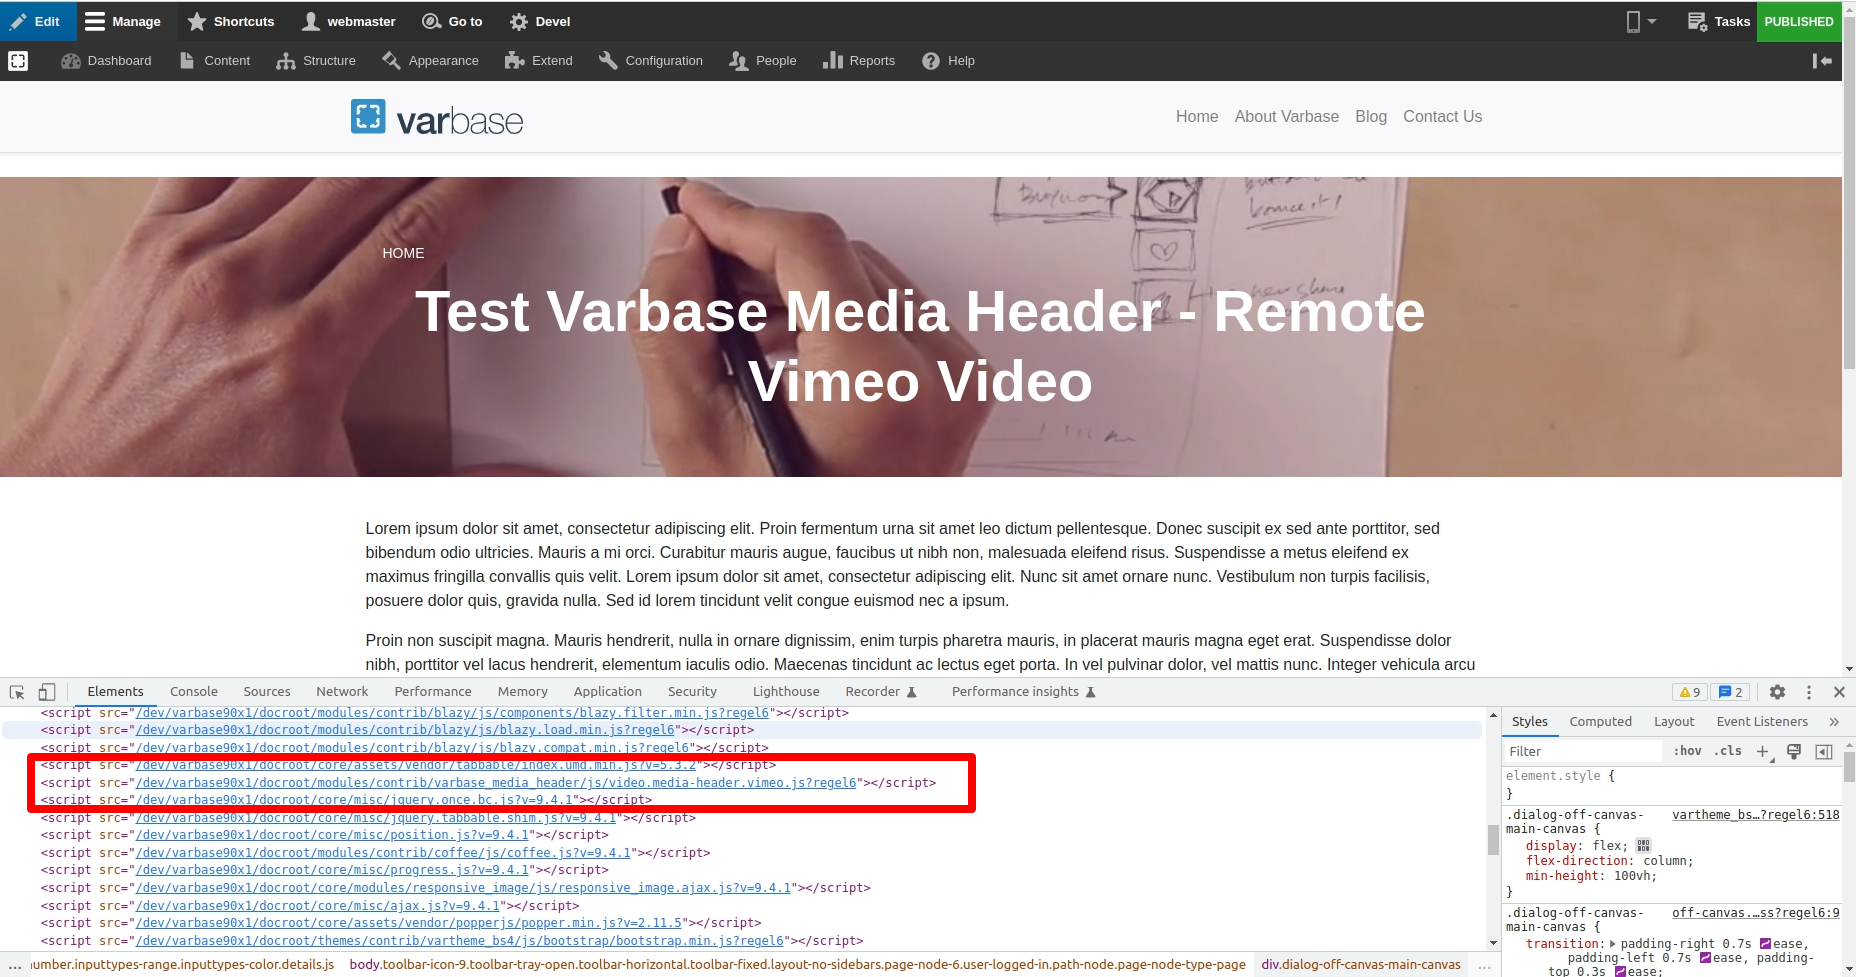Open off-canvas…ss?regel6:9 stylesheet source link
The image size is (1856, 977).
coord(1755,913)
